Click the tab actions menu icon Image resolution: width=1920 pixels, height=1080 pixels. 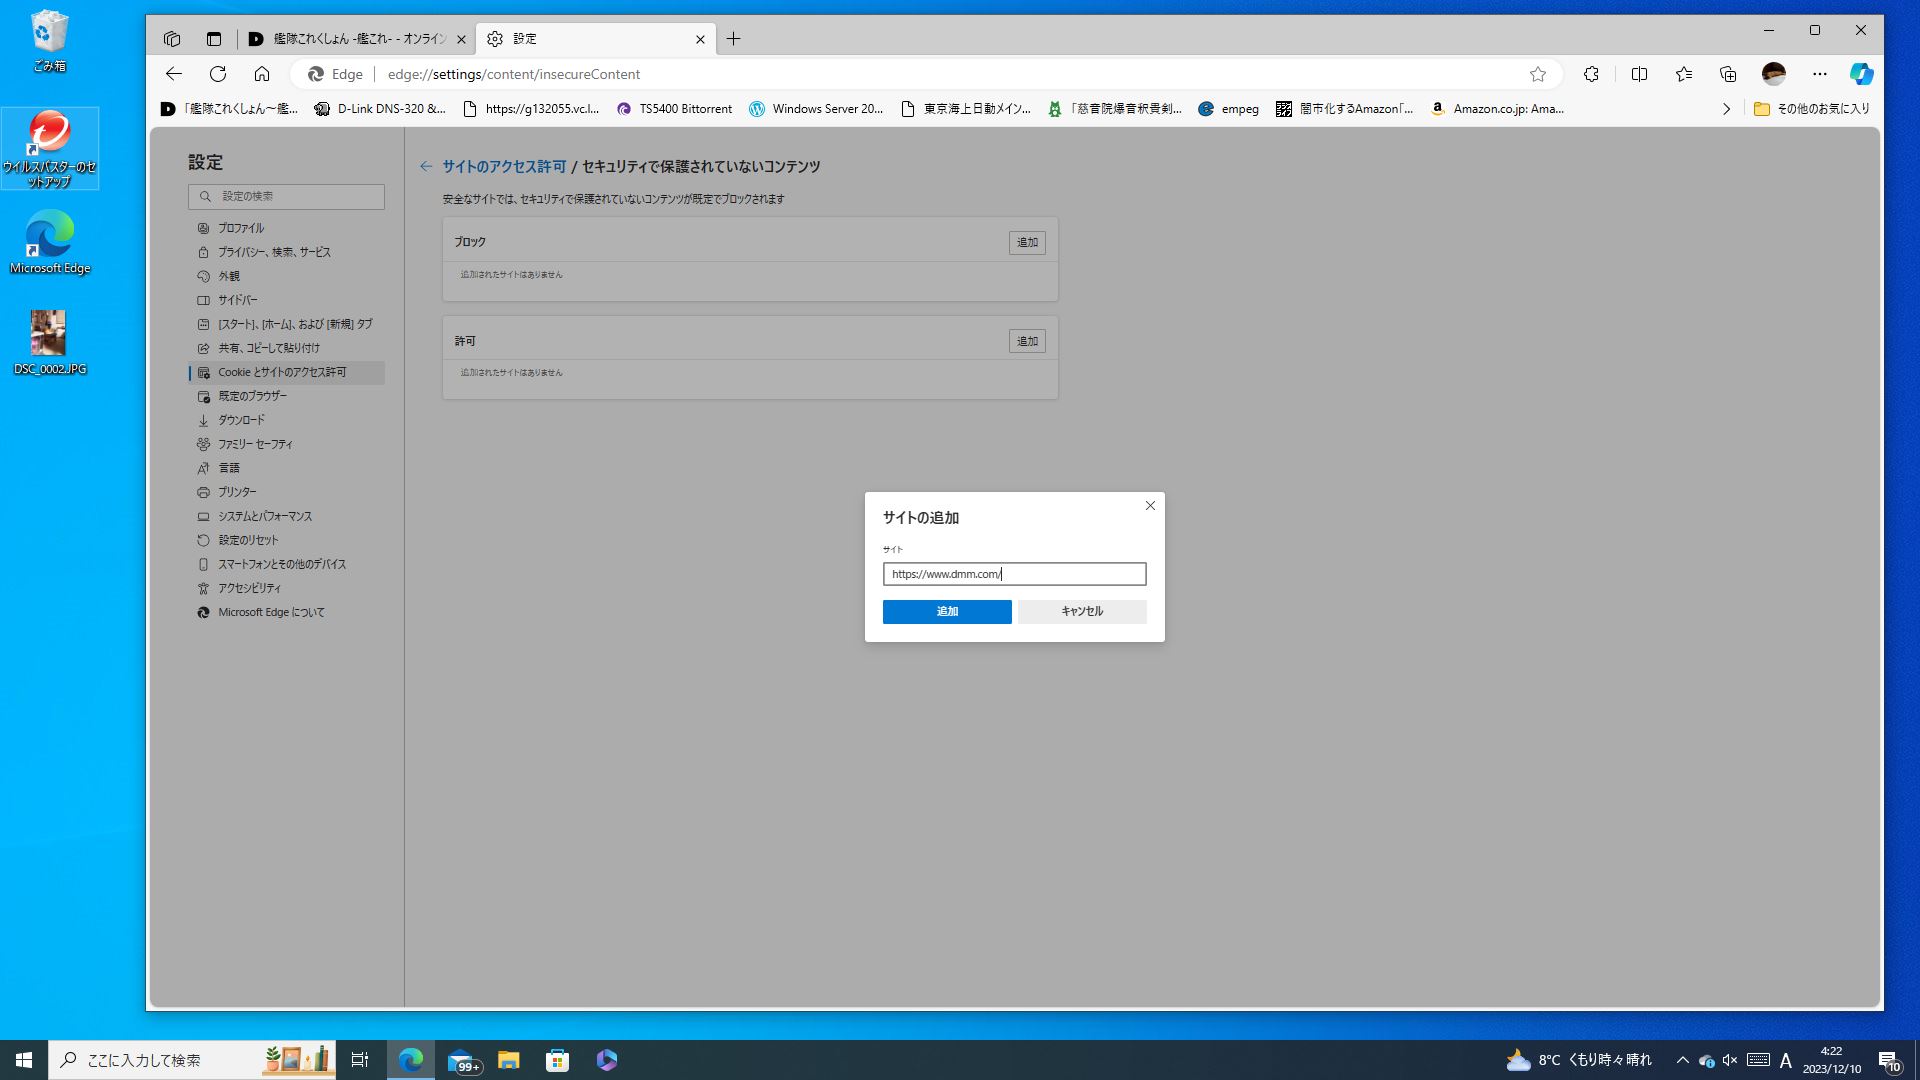pyautogui.click(x=214, y=39)
